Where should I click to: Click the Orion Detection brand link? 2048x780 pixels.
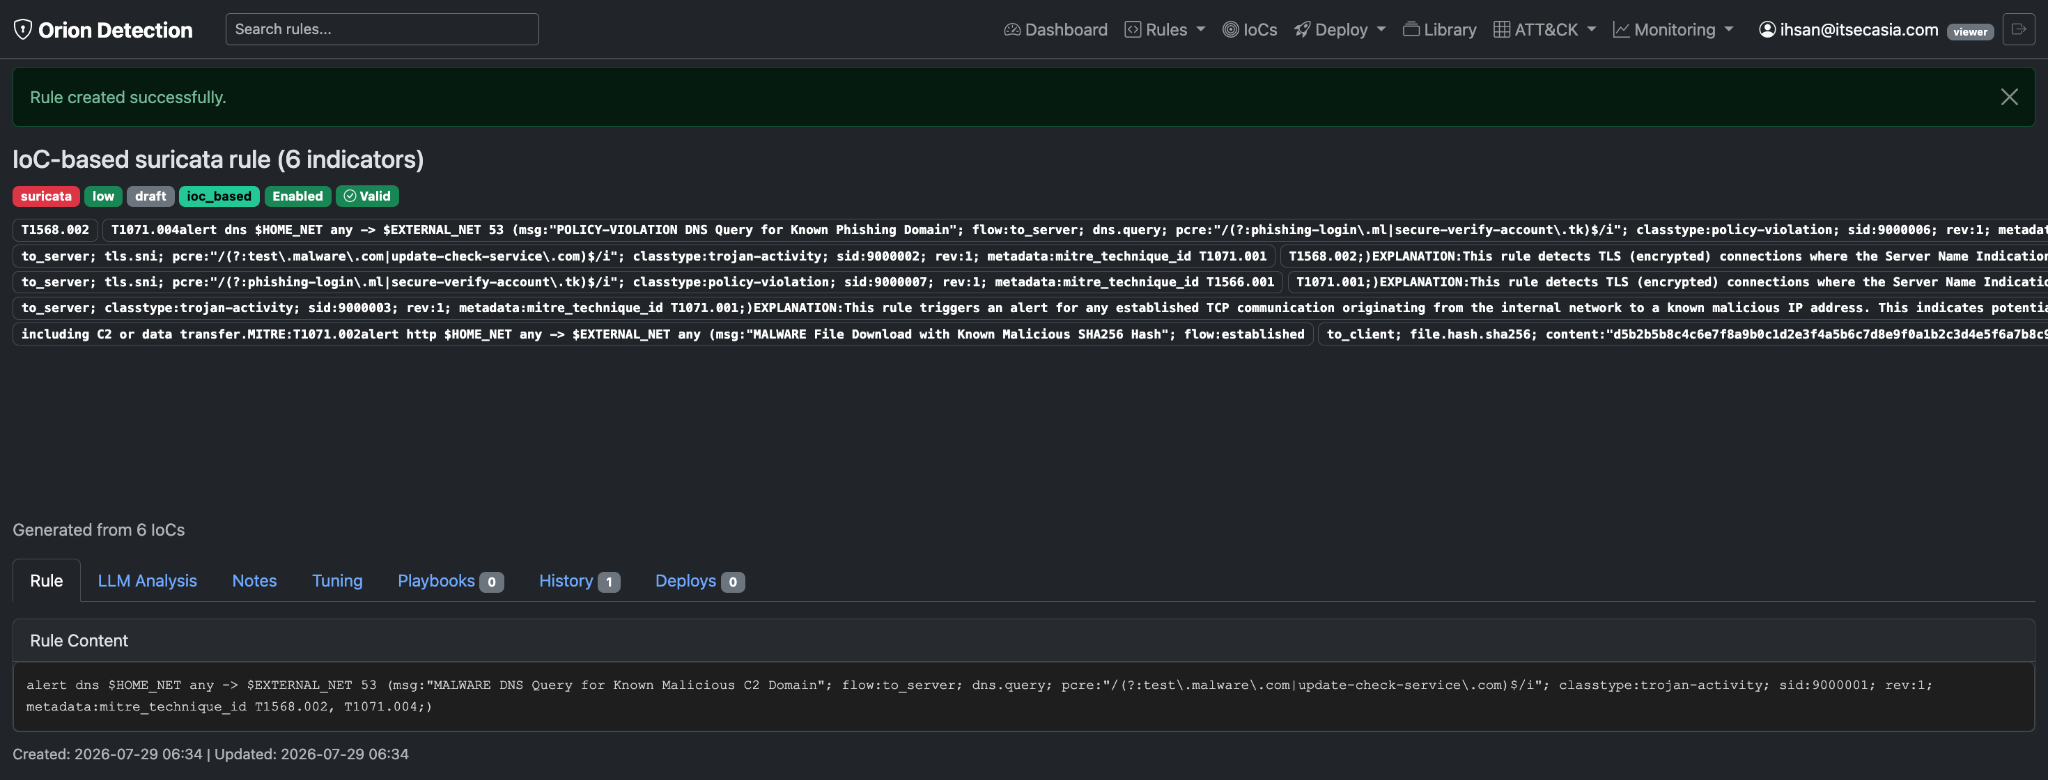103,30
